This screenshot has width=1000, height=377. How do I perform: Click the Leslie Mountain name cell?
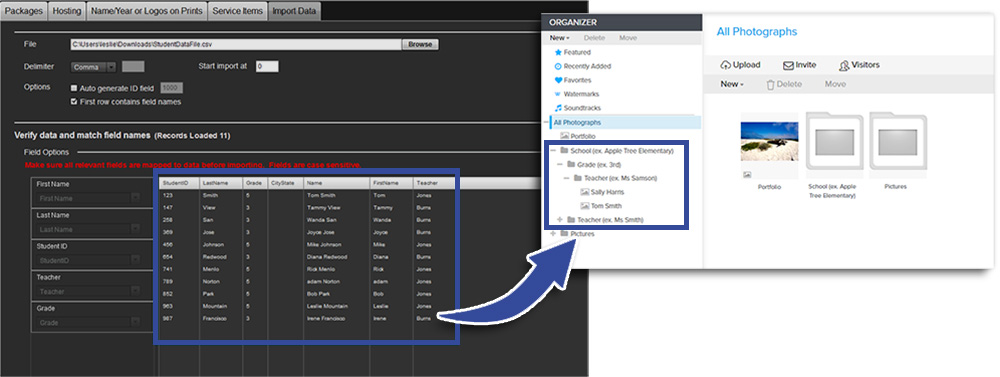[x=327, y=306]
